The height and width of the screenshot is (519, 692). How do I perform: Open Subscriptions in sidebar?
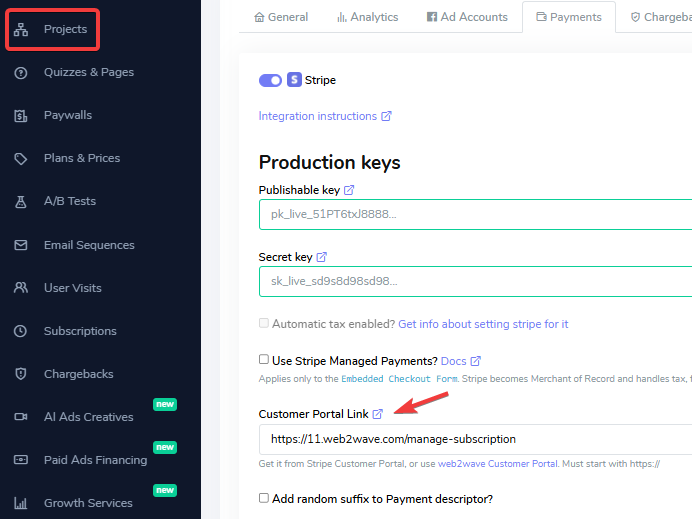coord(80,331)
